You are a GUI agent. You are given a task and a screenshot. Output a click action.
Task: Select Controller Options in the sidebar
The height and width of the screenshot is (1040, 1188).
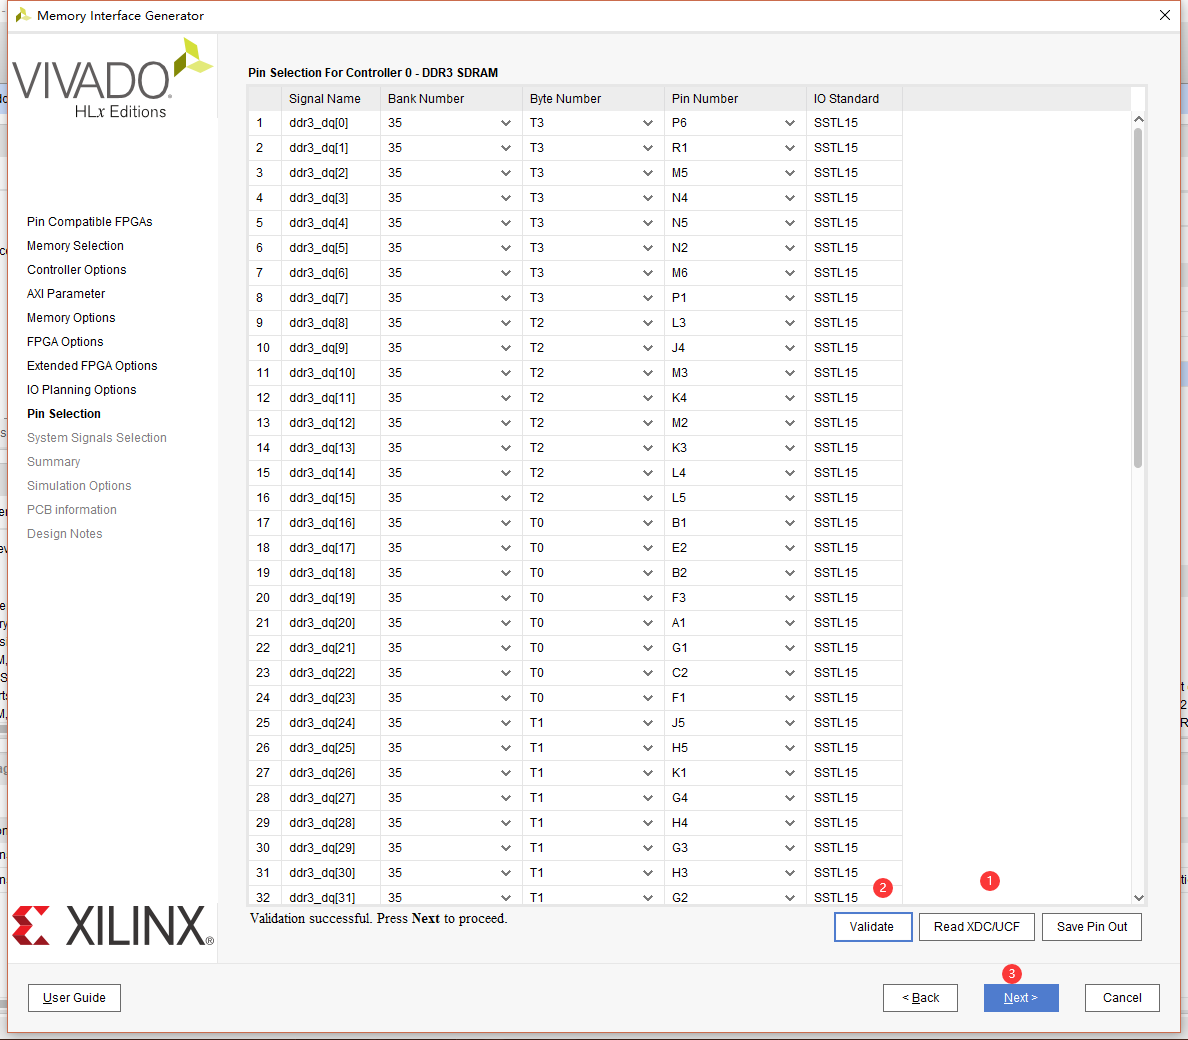coord(76,269)
